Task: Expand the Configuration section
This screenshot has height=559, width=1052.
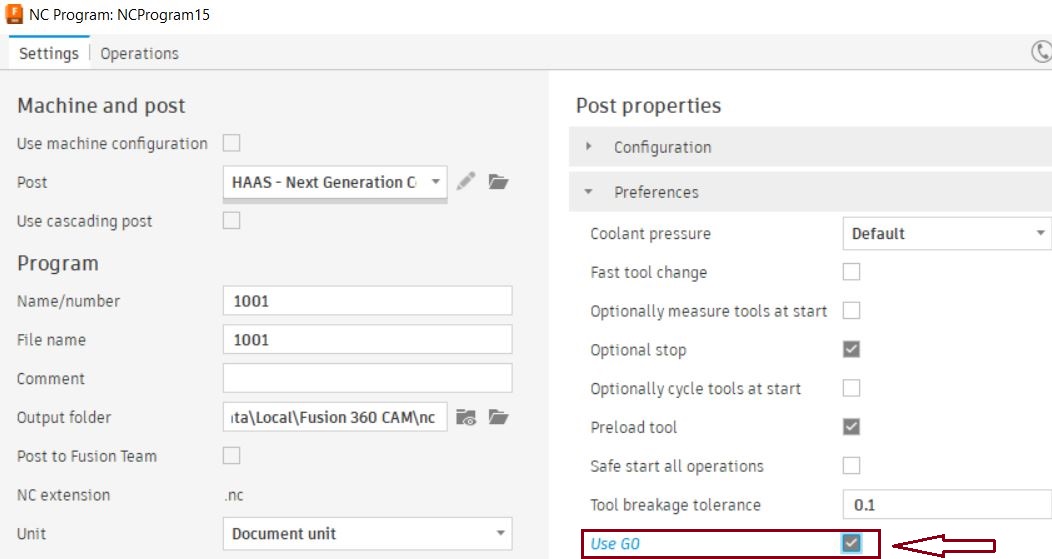Action: point(662,147)
